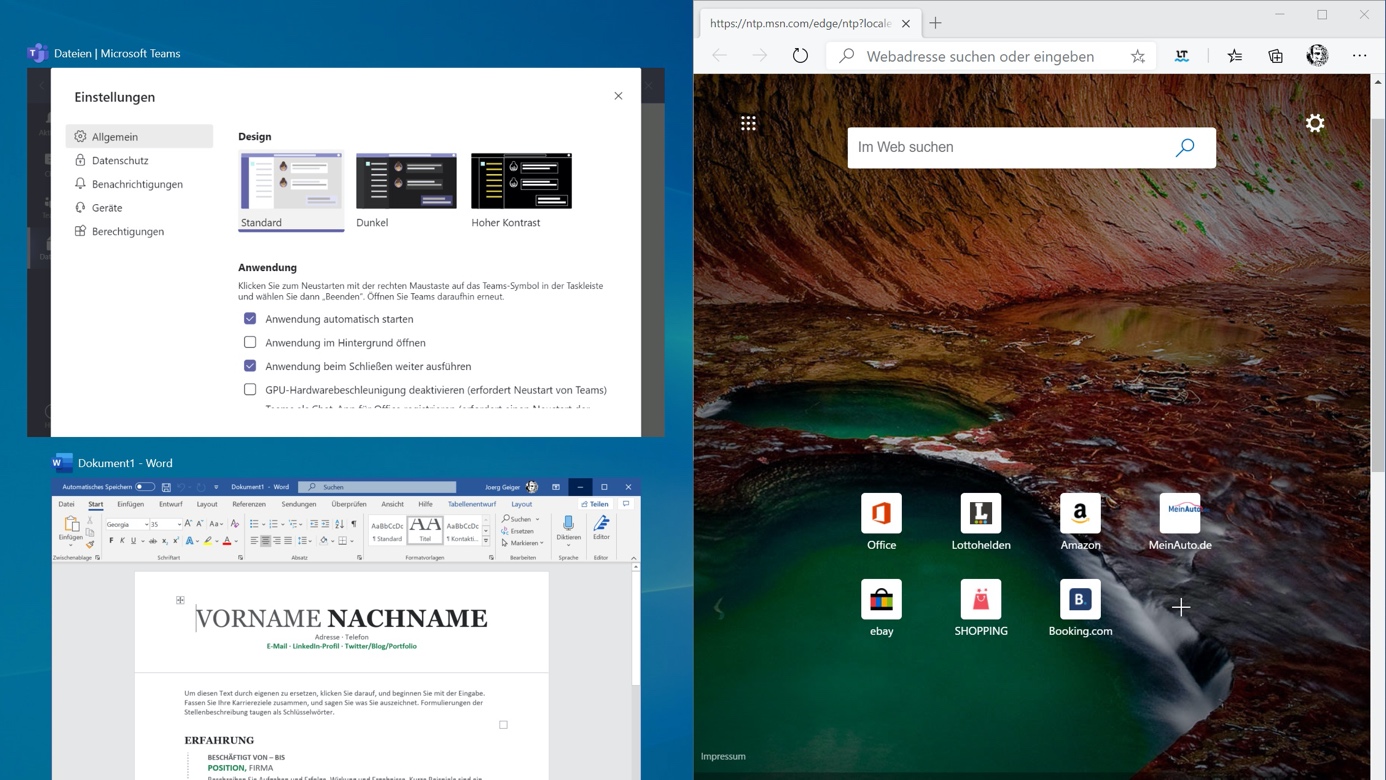Click the Impressum link on new tab

[x=723, y=757]
